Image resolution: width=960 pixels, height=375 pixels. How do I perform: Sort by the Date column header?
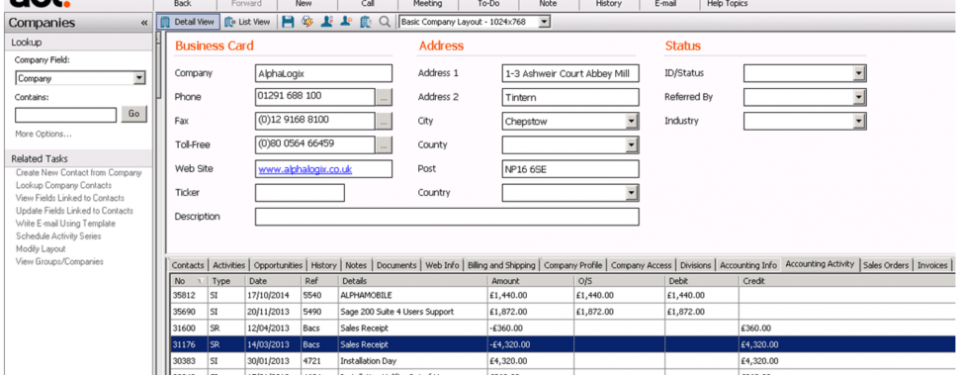coord(273,281)
